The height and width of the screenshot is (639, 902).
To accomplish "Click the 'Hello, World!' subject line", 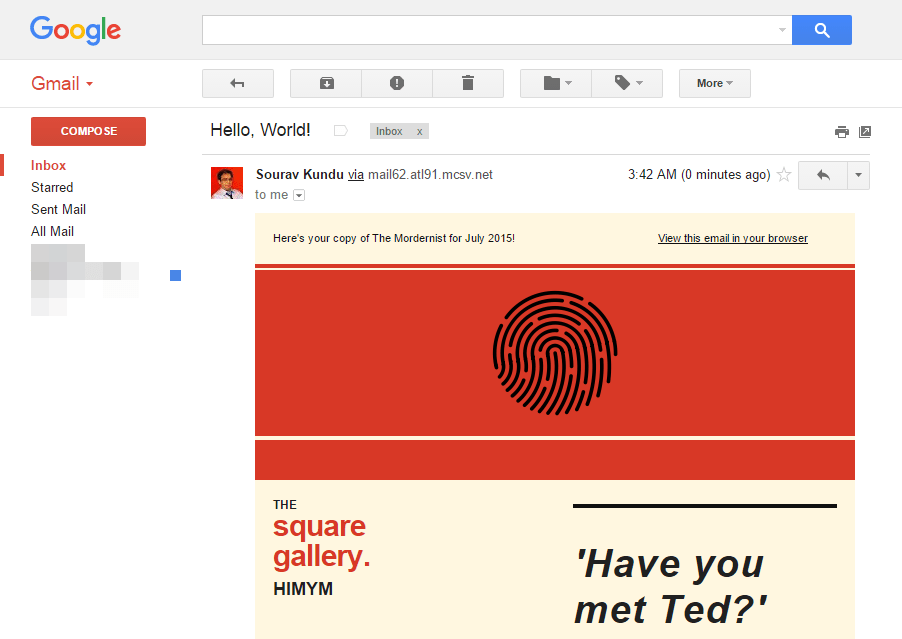I will 260,131.
